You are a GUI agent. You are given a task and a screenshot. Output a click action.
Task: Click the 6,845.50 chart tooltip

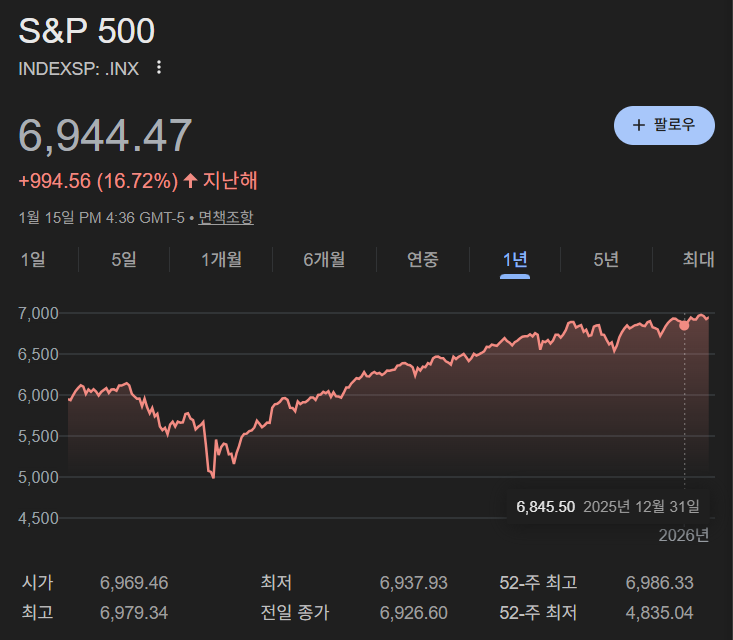[x=546, y=506]
